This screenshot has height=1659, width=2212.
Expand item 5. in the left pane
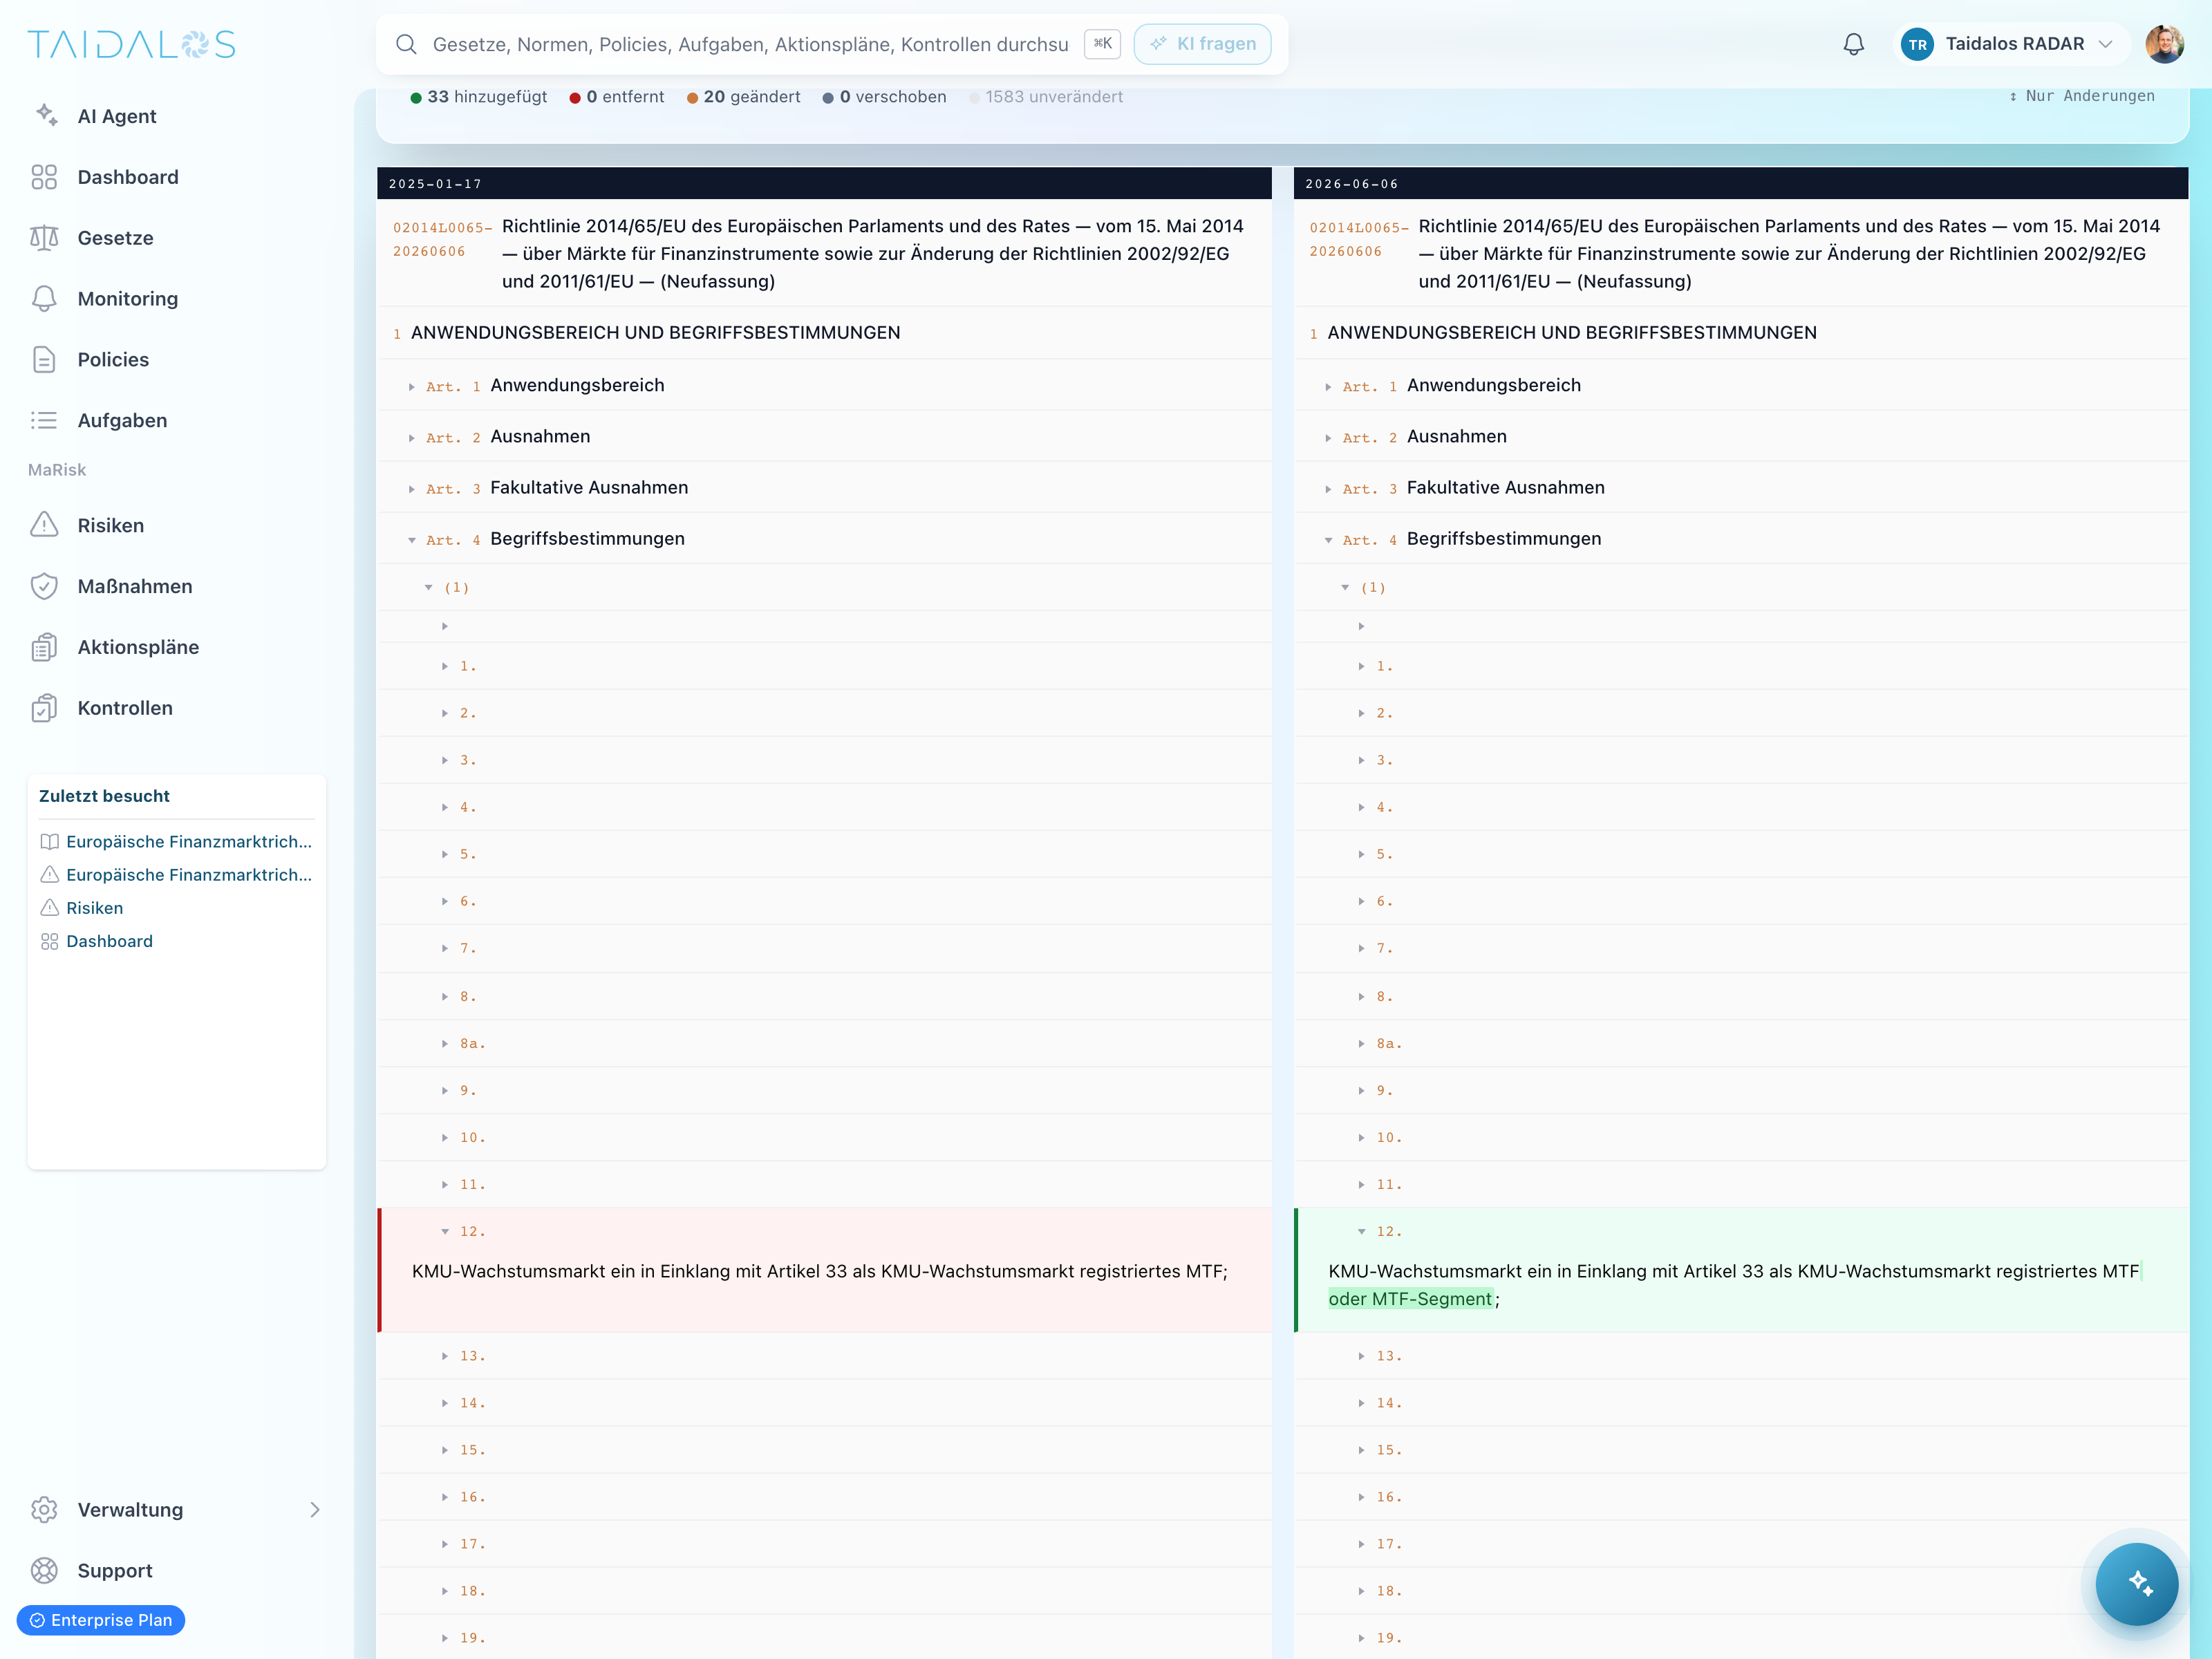[445, 855]
